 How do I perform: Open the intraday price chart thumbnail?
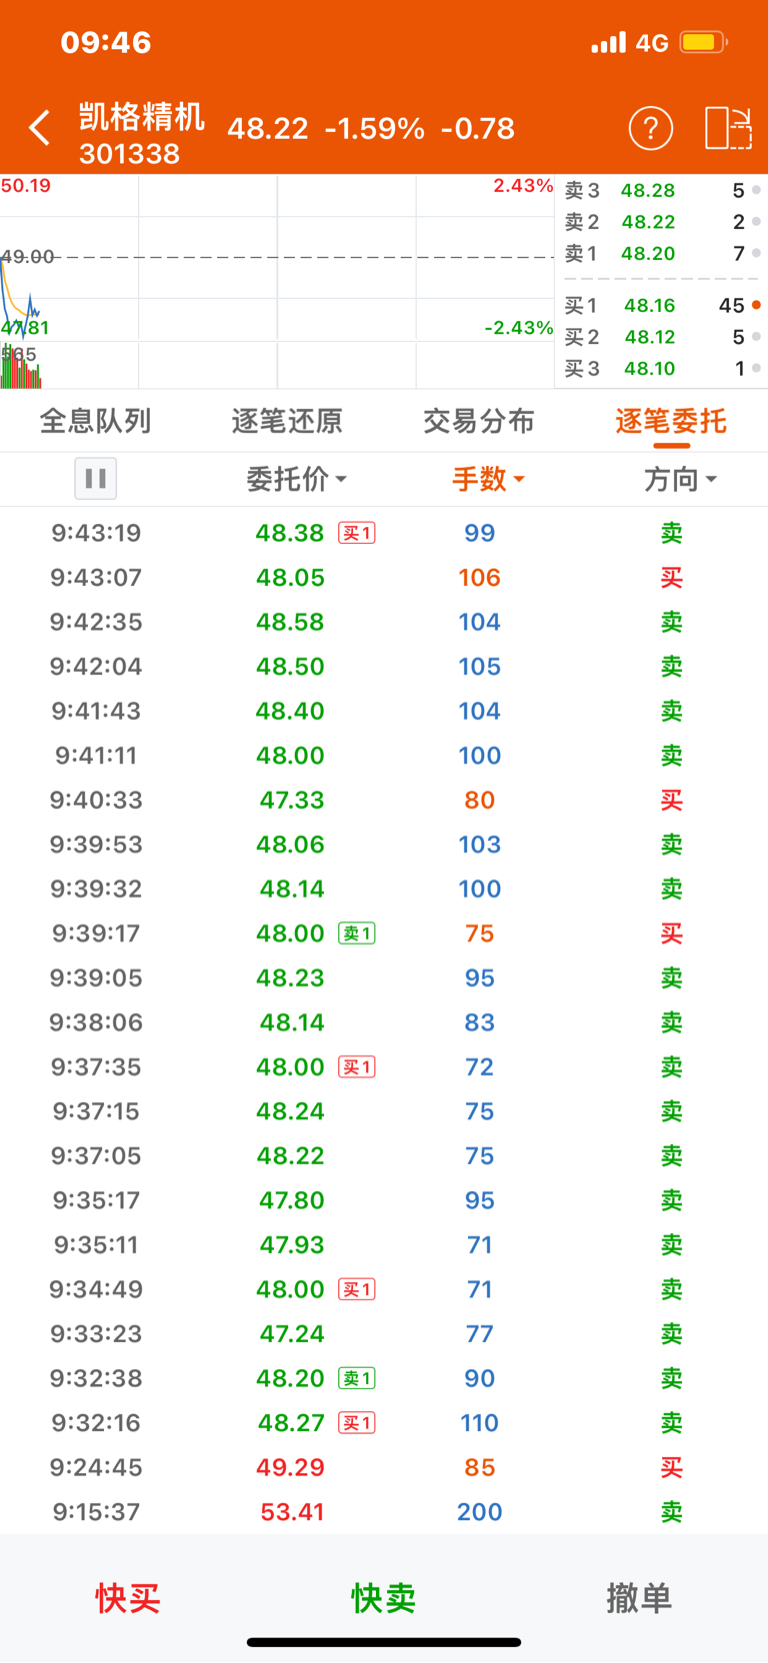click(x=277, y=282)
